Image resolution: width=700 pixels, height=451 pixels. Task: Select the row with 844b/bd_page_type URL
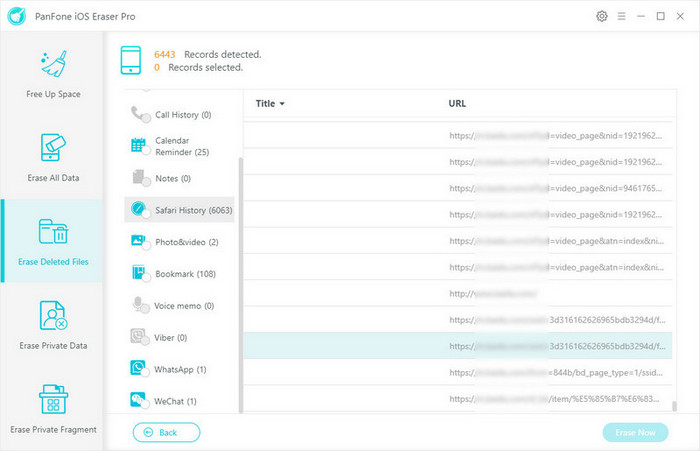[458, 372]
